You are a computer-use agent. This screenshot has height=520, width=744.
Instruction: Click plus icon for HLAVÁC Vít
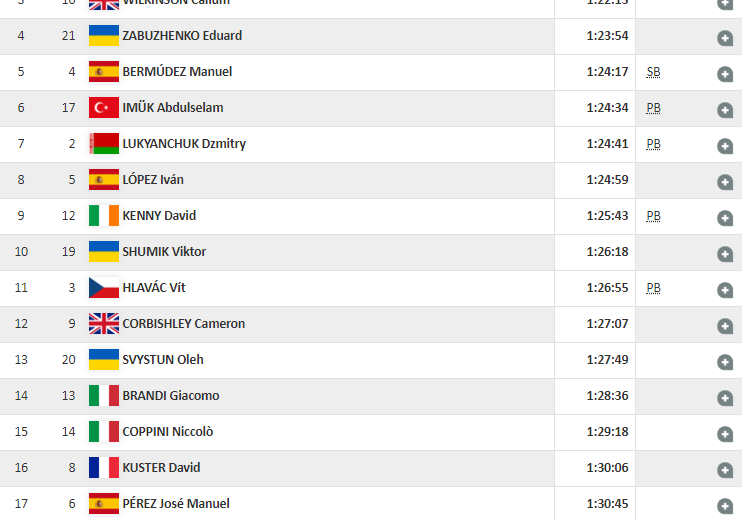pyautogui.click(x=725, y=290)
